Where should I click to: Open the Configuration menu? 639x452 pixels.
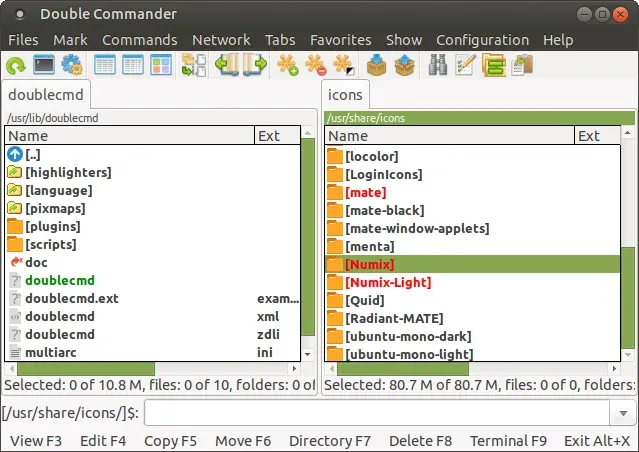[483, 40]
